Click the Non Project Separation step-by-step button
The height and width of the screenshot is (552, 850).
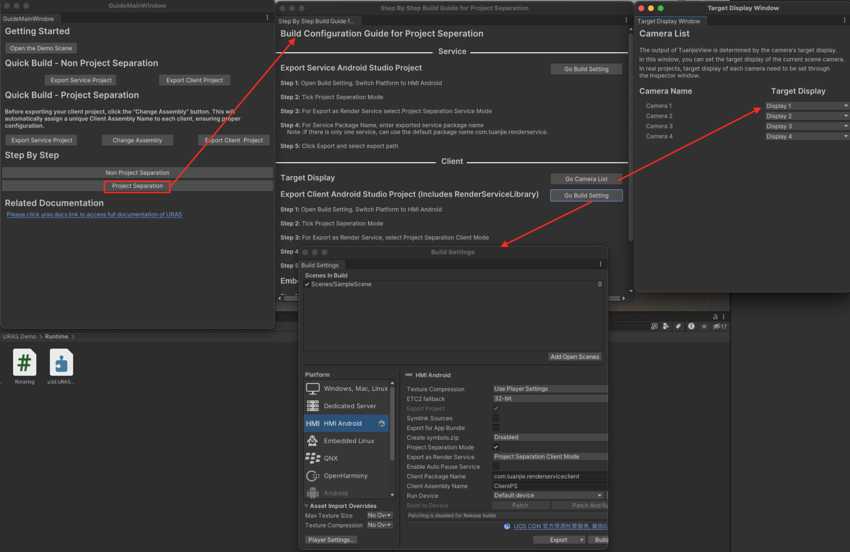137,172
